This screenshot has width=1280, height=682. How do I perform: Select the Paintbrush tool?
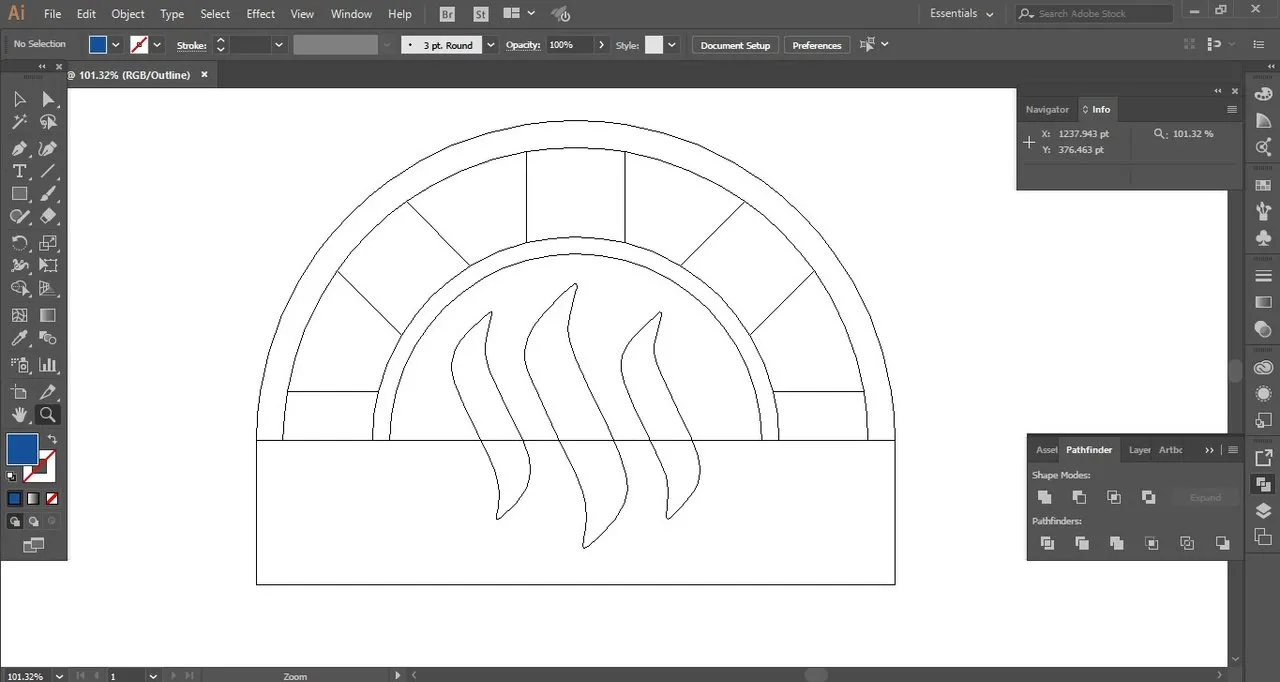click(x=48, y=194)
